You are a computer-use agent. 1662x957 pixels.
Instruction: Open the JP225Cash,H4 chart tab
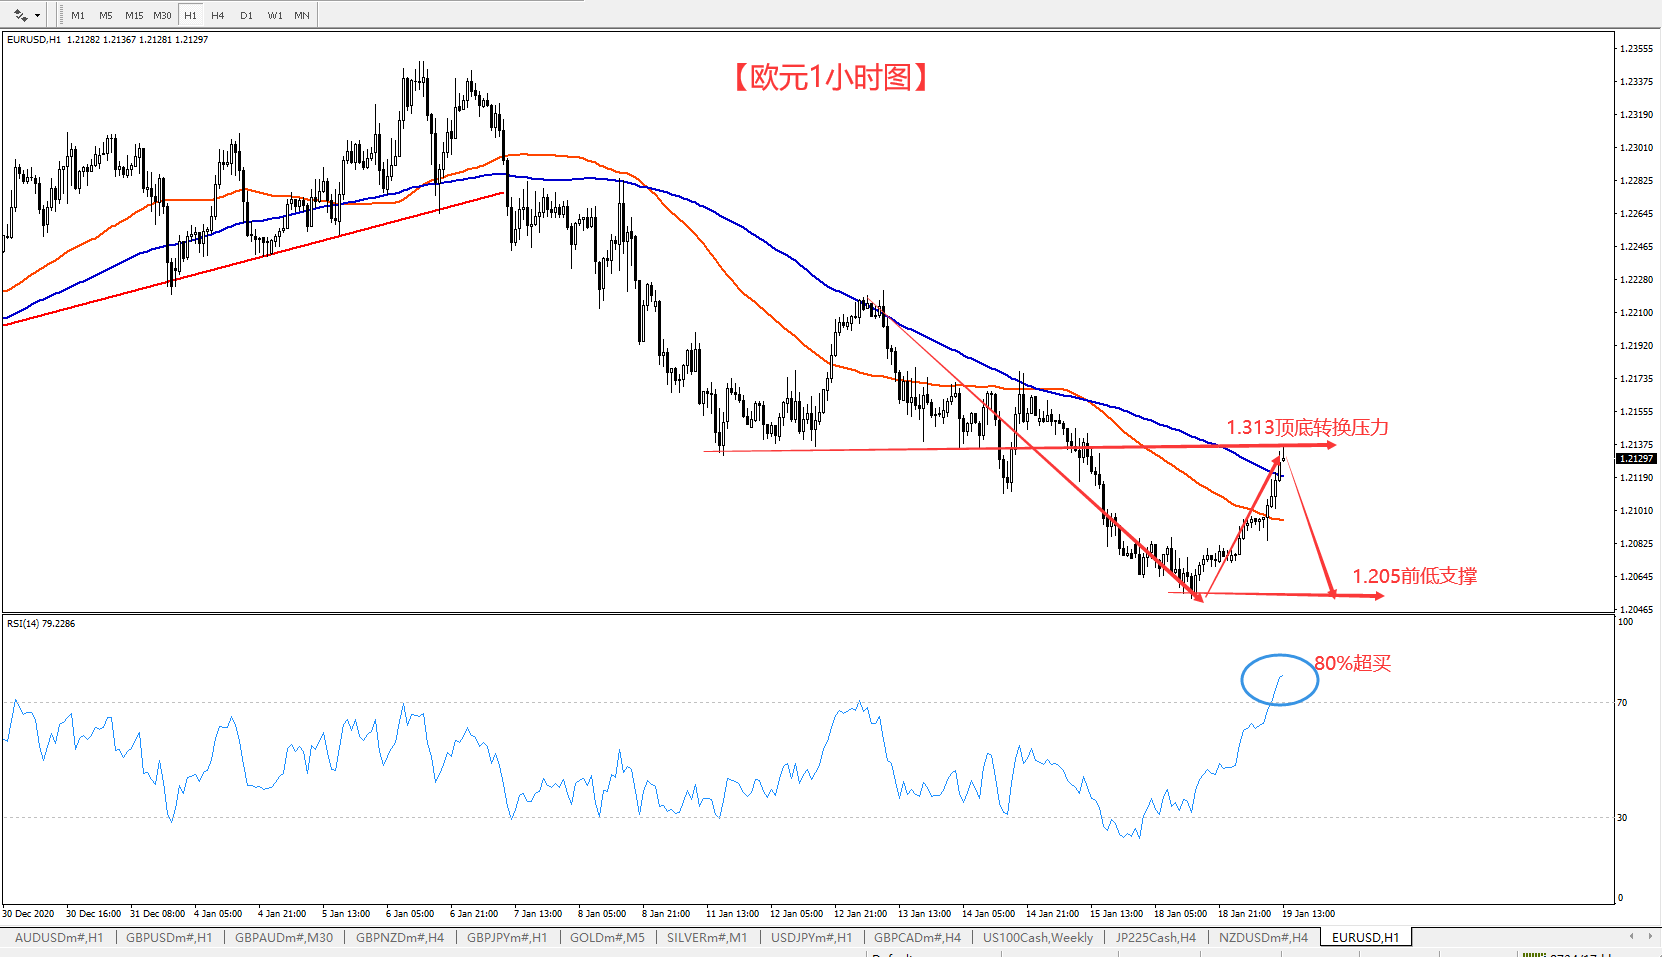point(1156,937)
